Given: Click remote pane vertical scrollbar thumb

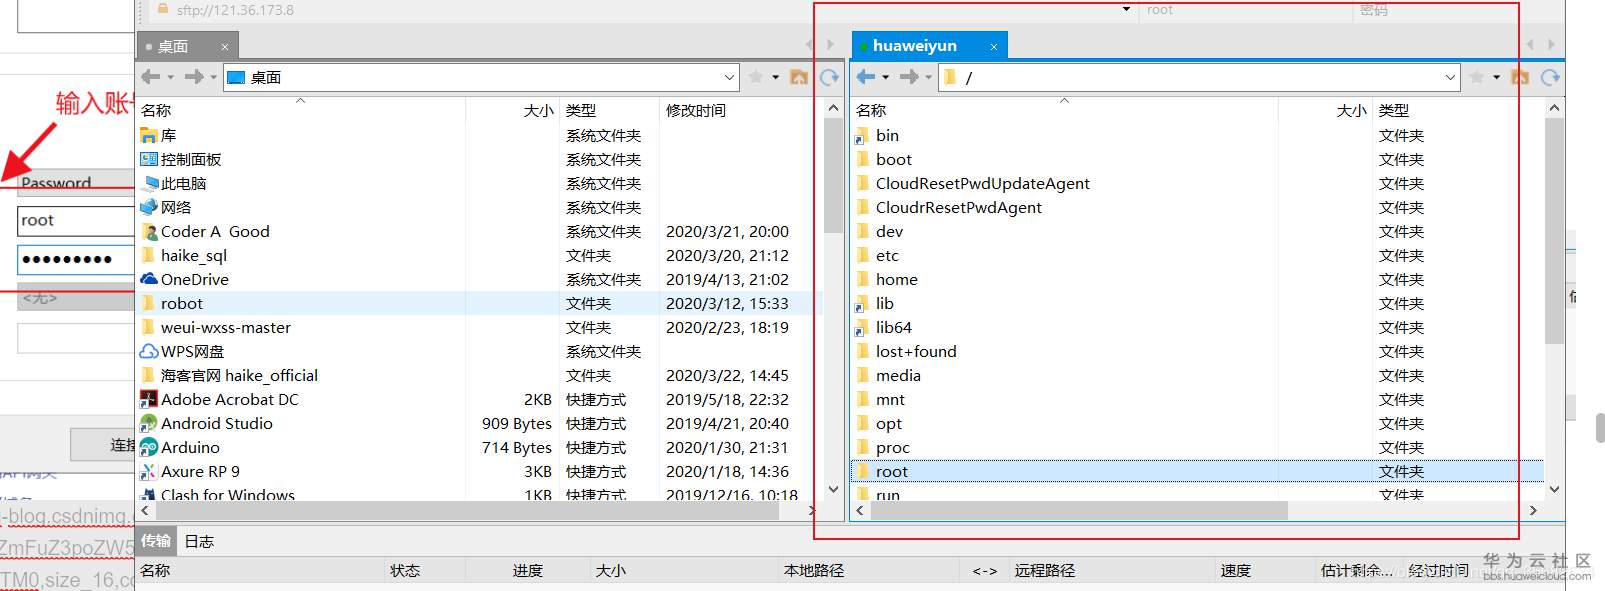Looking at the screenshot, I should pos(1553,230).
